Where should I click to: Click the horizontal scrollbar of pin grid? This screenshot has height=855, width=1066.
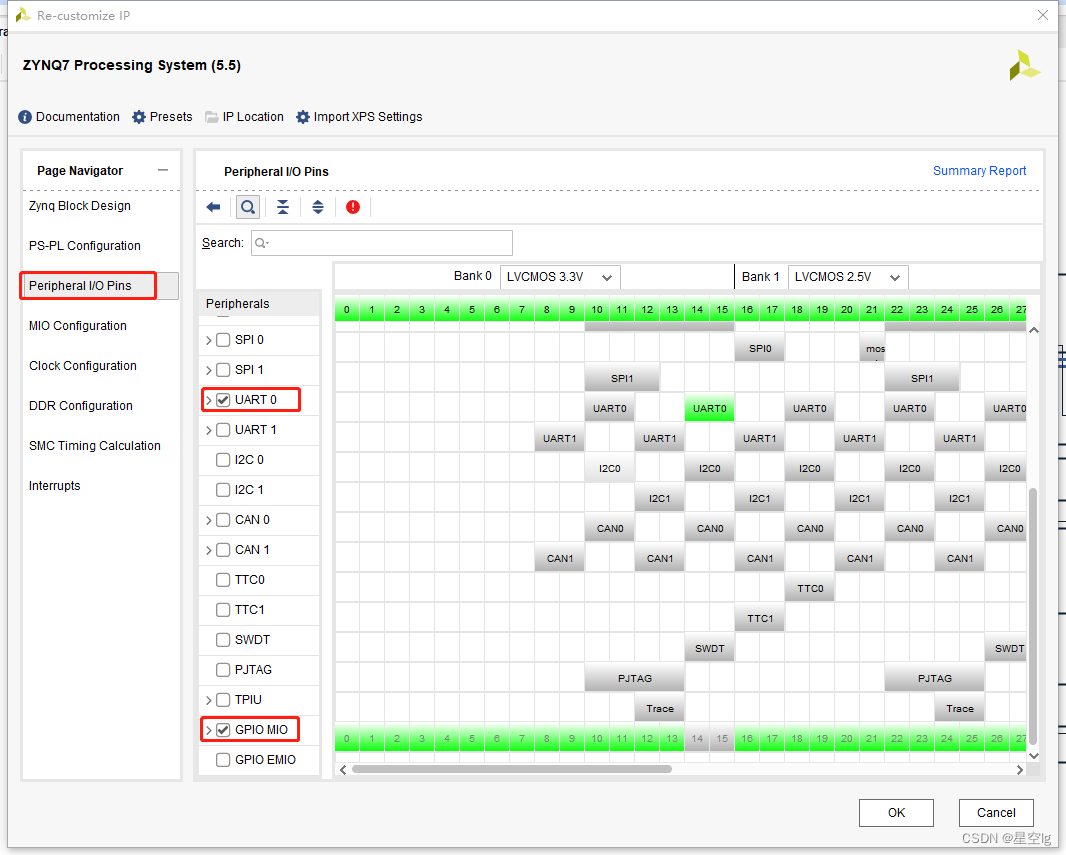[x=511, y=769]
